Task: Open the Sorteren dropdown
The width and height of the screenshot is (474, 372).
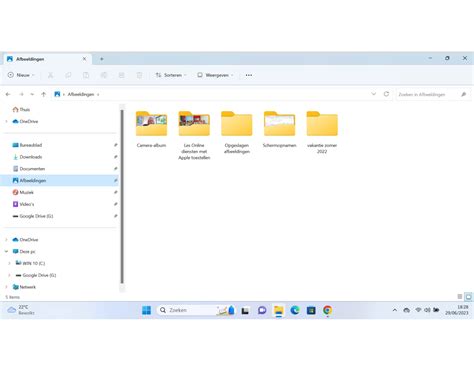Action: (x=171, y=75)
